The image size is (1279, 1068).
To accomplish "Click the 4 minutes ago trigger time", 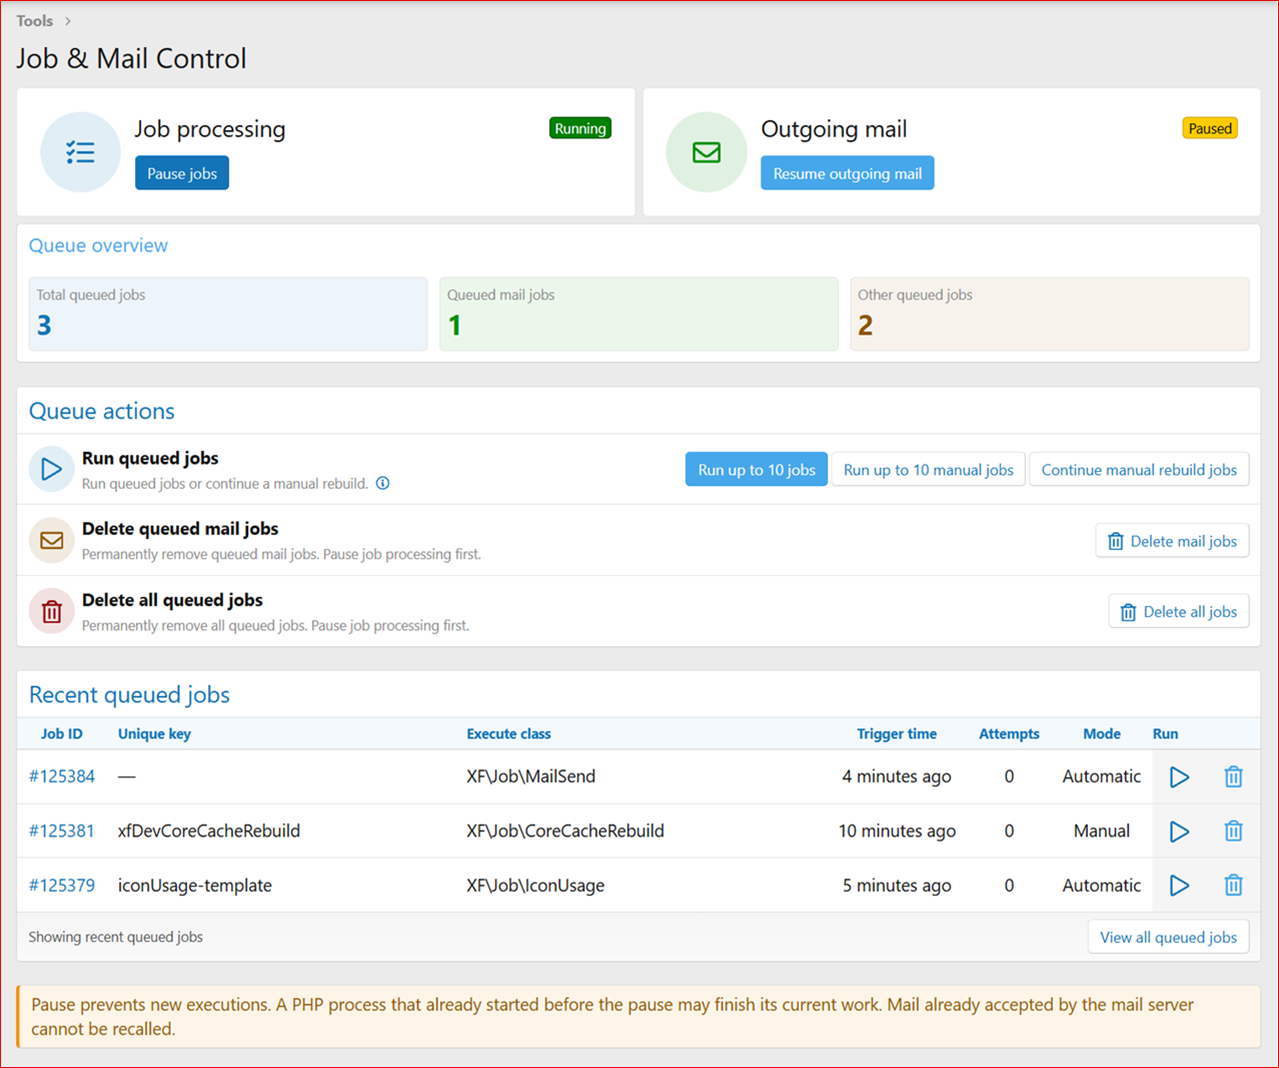I will [x=897, y=776].
